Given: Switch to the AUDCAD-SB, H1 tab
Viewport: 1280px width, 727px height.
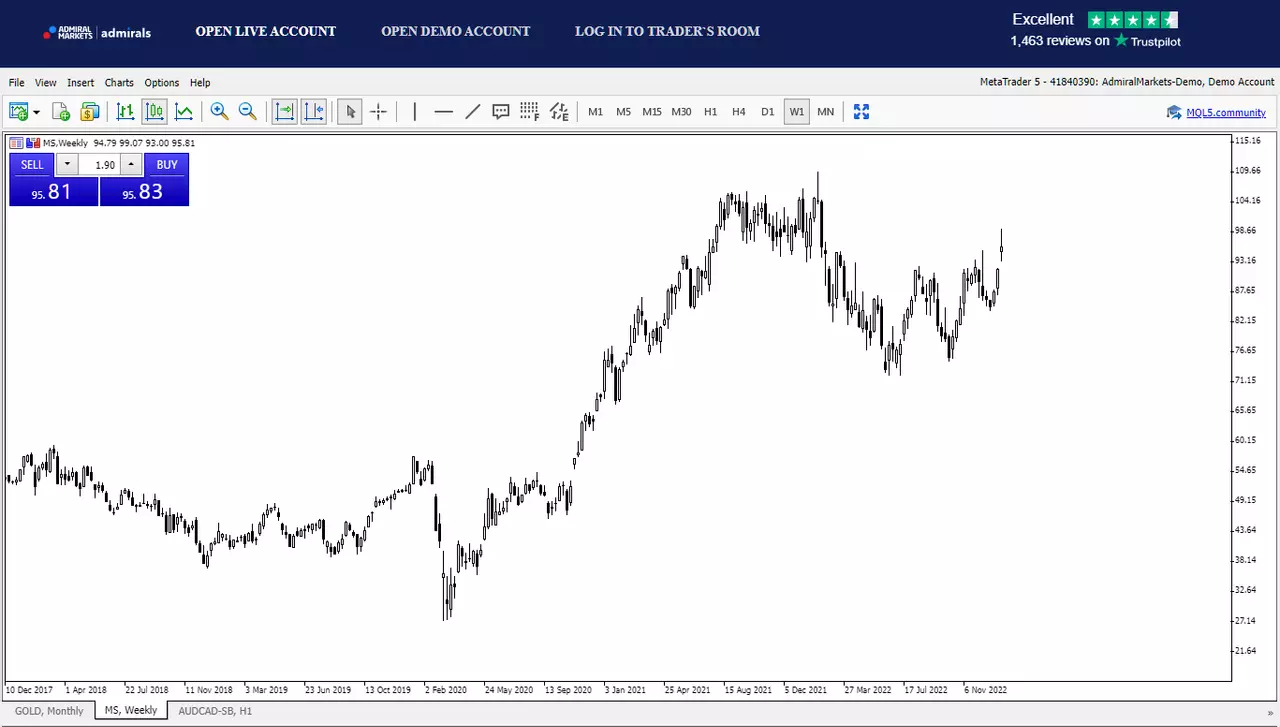Looking at the screenshot, I should click(x=215, y=710).
